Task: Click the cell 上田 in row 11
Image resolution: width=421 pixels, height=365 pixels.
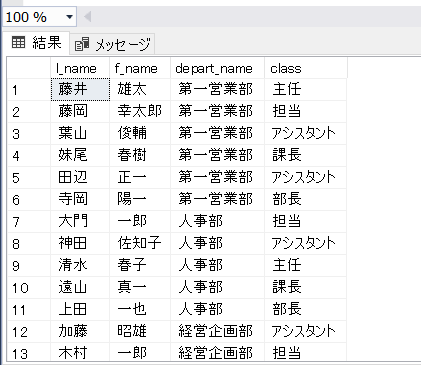Action: pos(80,309)
